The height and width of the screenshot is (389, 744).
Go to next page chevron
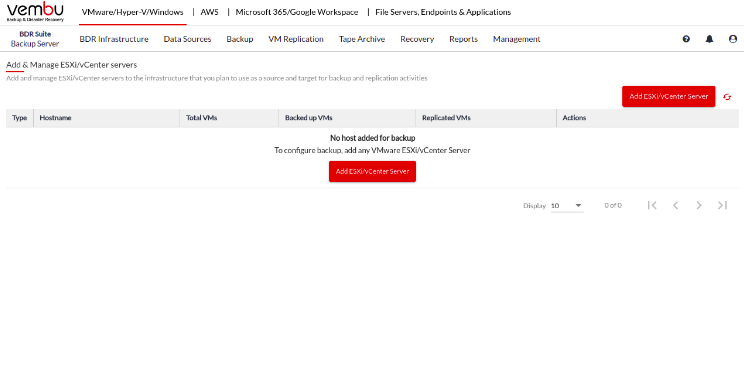pyautogui.click(x=699, y=205)
